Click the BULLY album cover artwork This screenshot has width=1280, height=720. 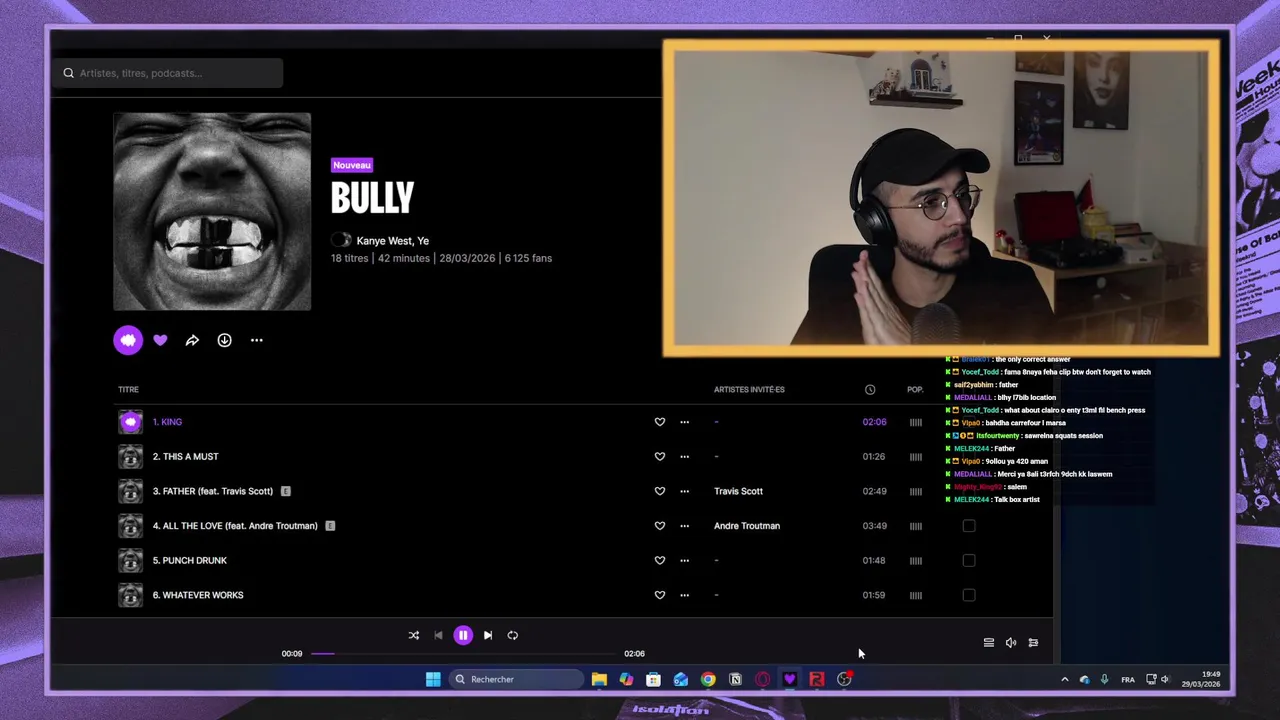click(212, 212)
